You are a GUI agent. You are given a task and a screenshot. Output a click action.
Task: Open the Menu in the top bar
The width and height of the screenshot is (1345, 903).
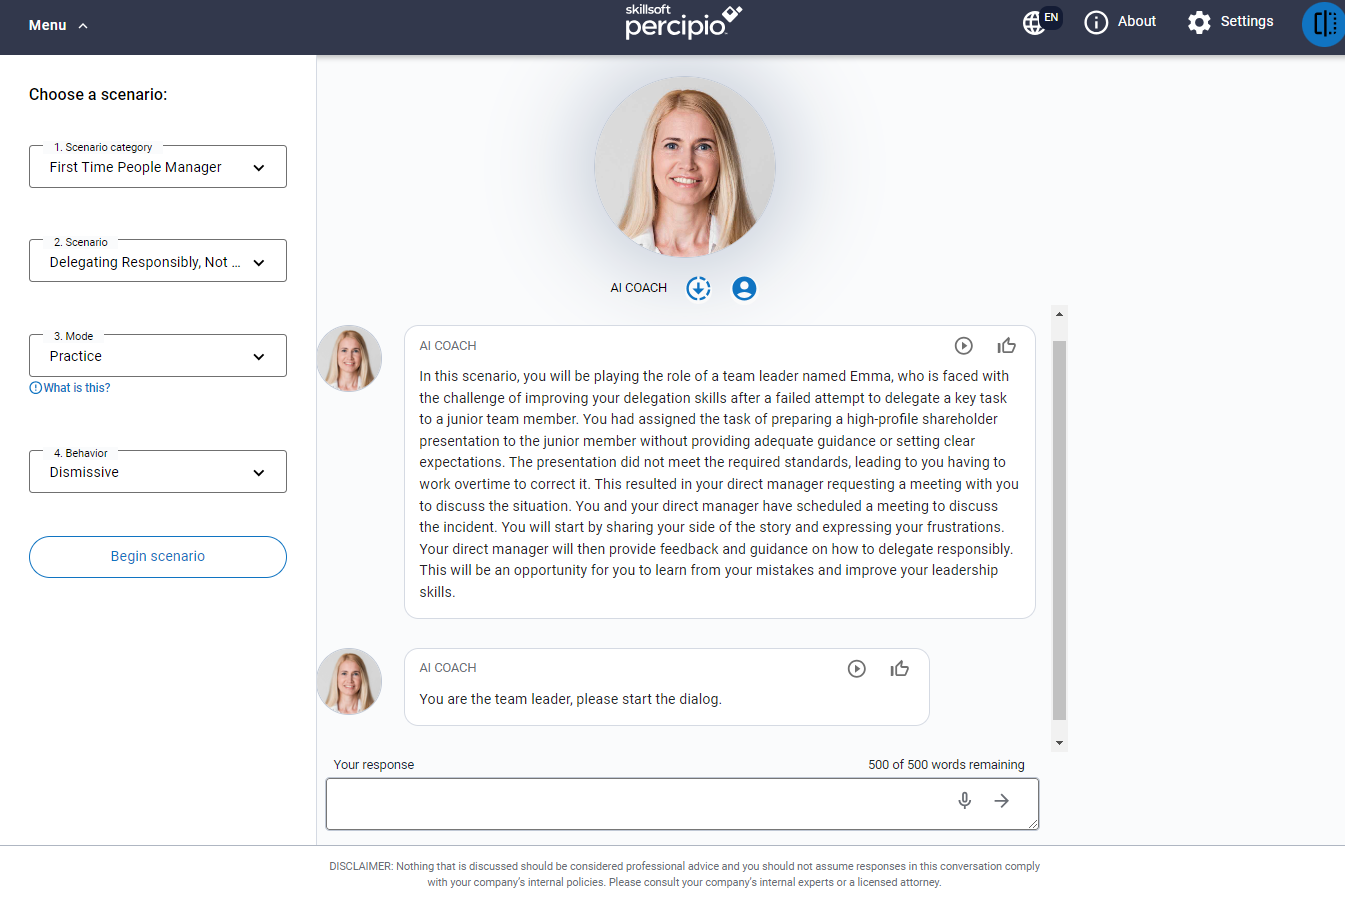pyautogui.click(x=58, y=25)
